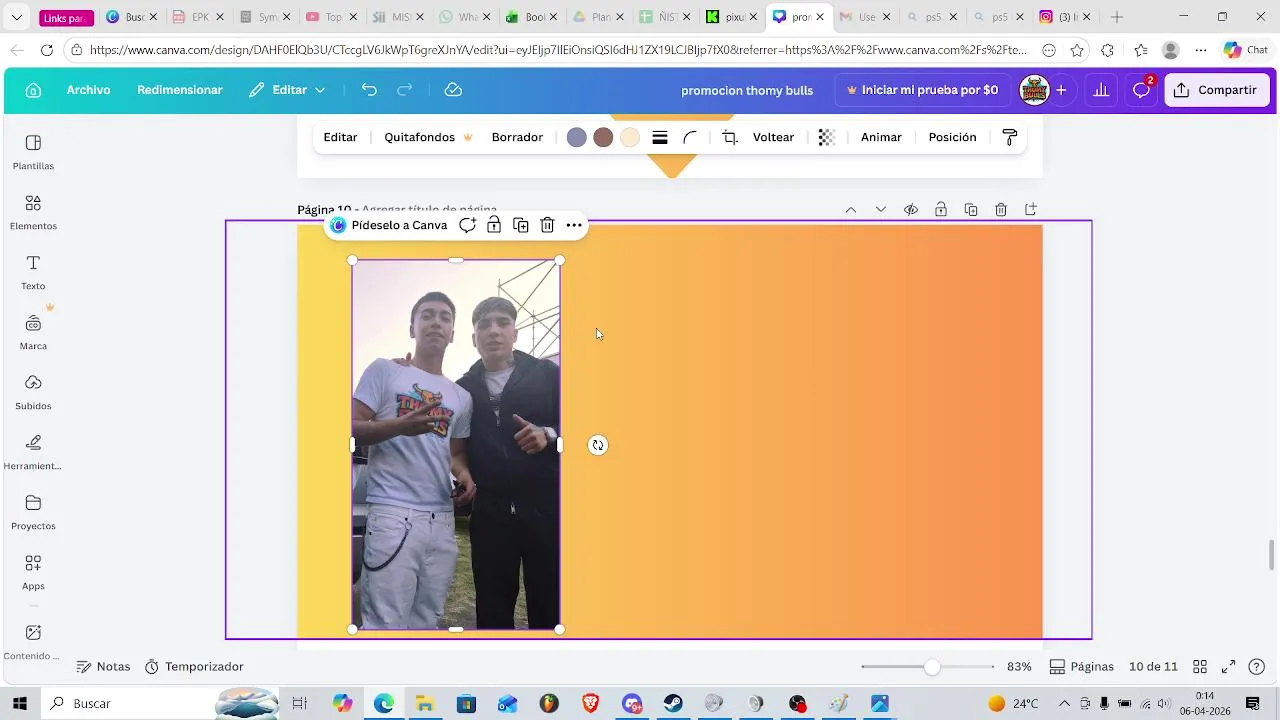Duplicate page 10 icon

click(970, 210)
